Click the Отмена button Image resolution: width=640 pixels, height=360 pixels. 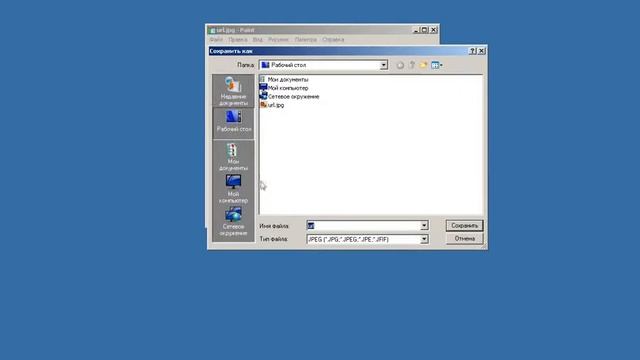point(464,239)
